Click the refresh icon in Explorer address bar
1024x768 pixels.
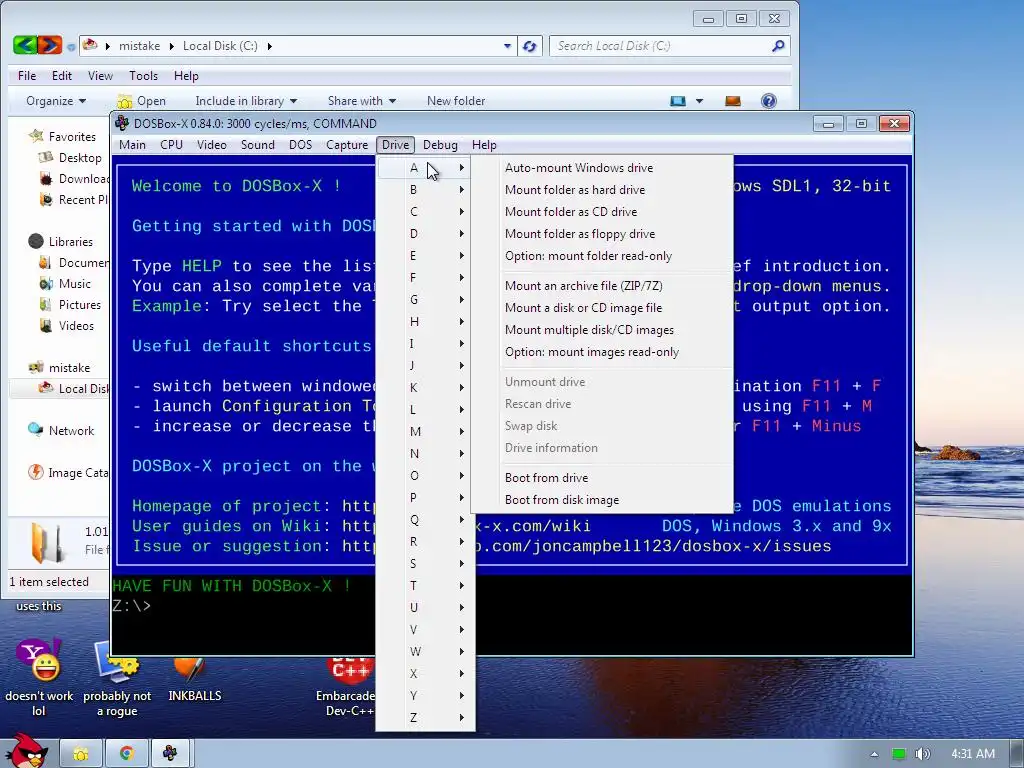(x=530, y=46)
